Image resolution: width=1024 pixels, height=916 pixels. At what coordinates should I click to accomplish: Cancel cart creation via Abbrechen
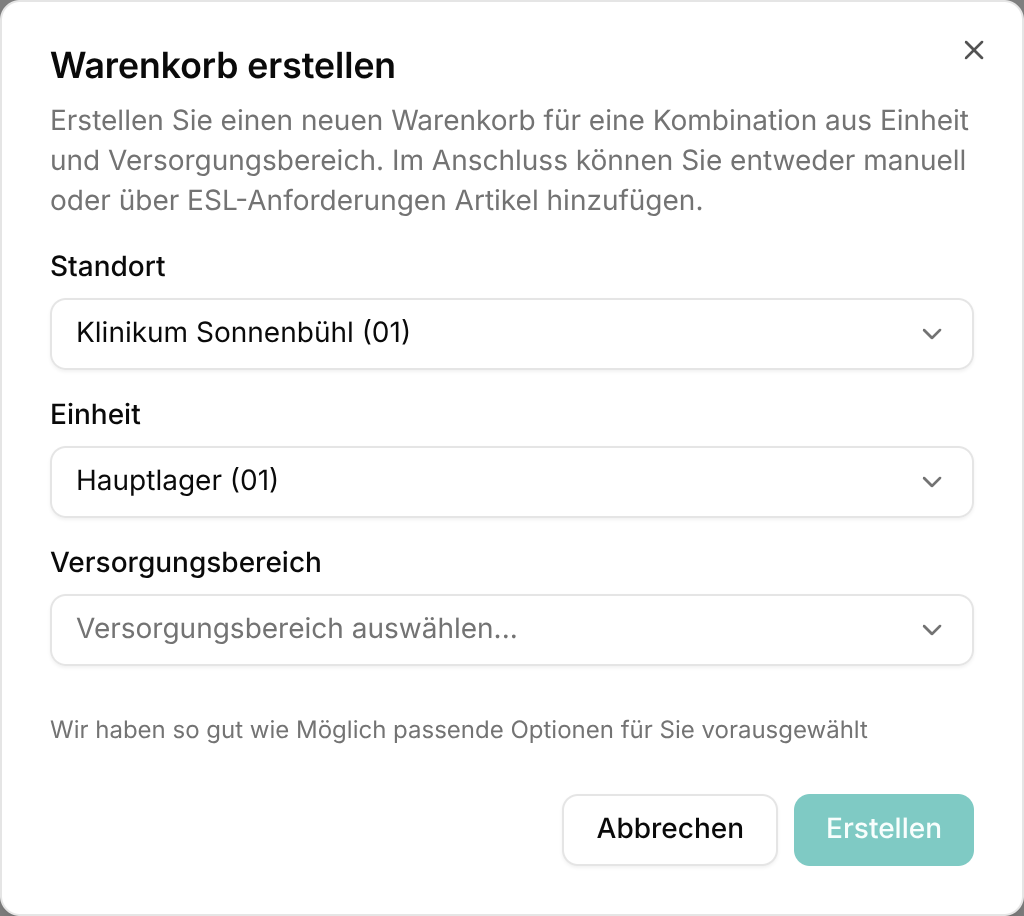click(x=669, y=829)
